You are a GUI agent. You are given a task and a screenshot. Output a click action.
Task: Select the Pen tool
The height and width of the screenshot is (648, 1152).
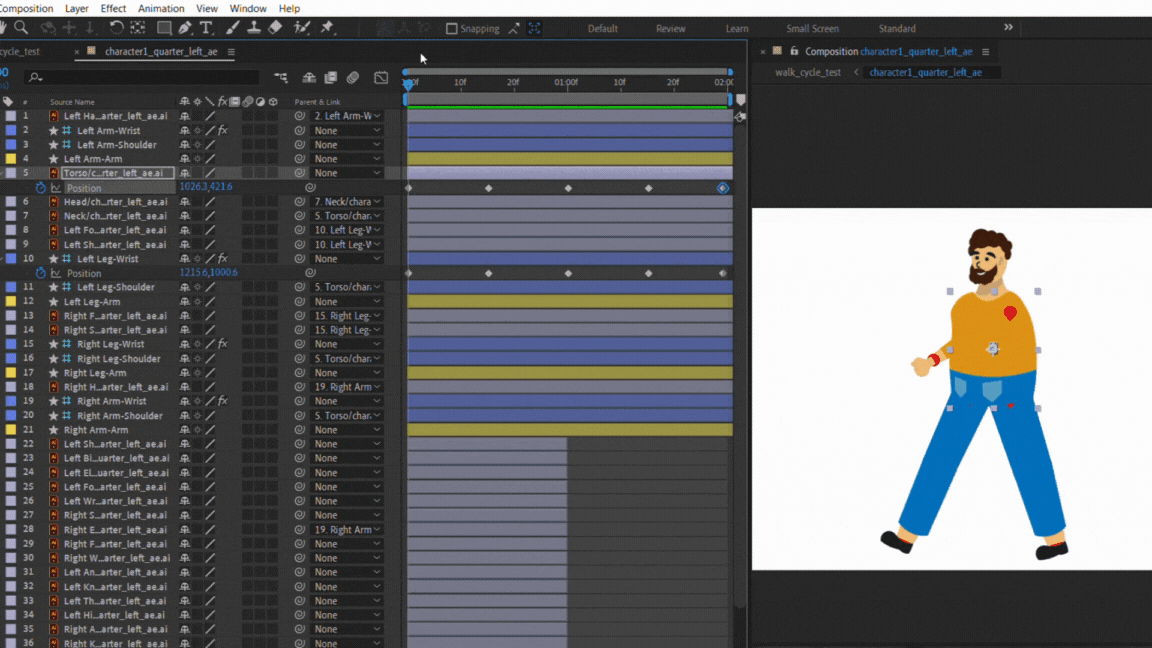coord(185,28)
